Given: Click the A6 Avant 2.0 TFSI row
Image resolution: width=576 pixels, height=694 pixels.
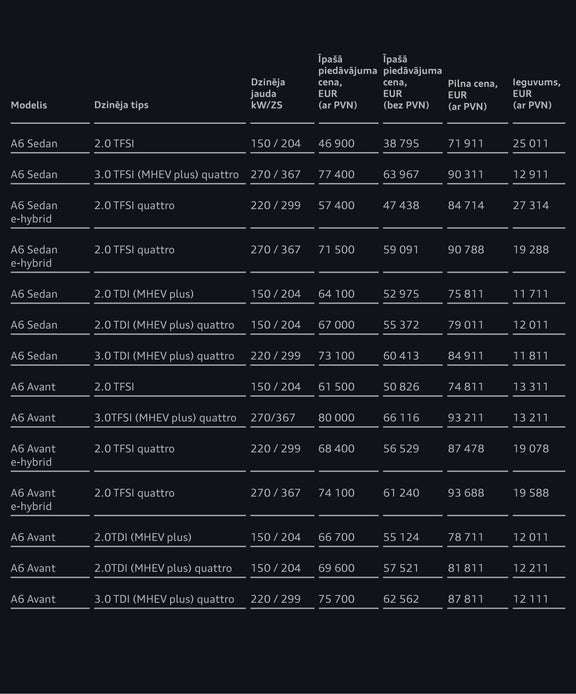Looking at the screenshot, I should click(288, 387).
